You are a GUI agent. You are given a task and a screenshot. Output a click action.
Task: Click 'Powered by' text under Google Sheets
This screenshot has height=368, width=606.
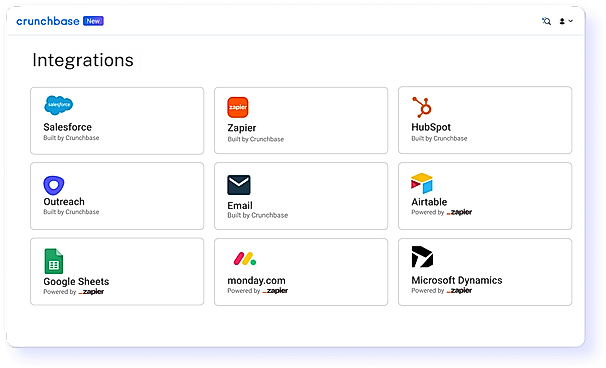pyautogui.click(x=60, y=292)
